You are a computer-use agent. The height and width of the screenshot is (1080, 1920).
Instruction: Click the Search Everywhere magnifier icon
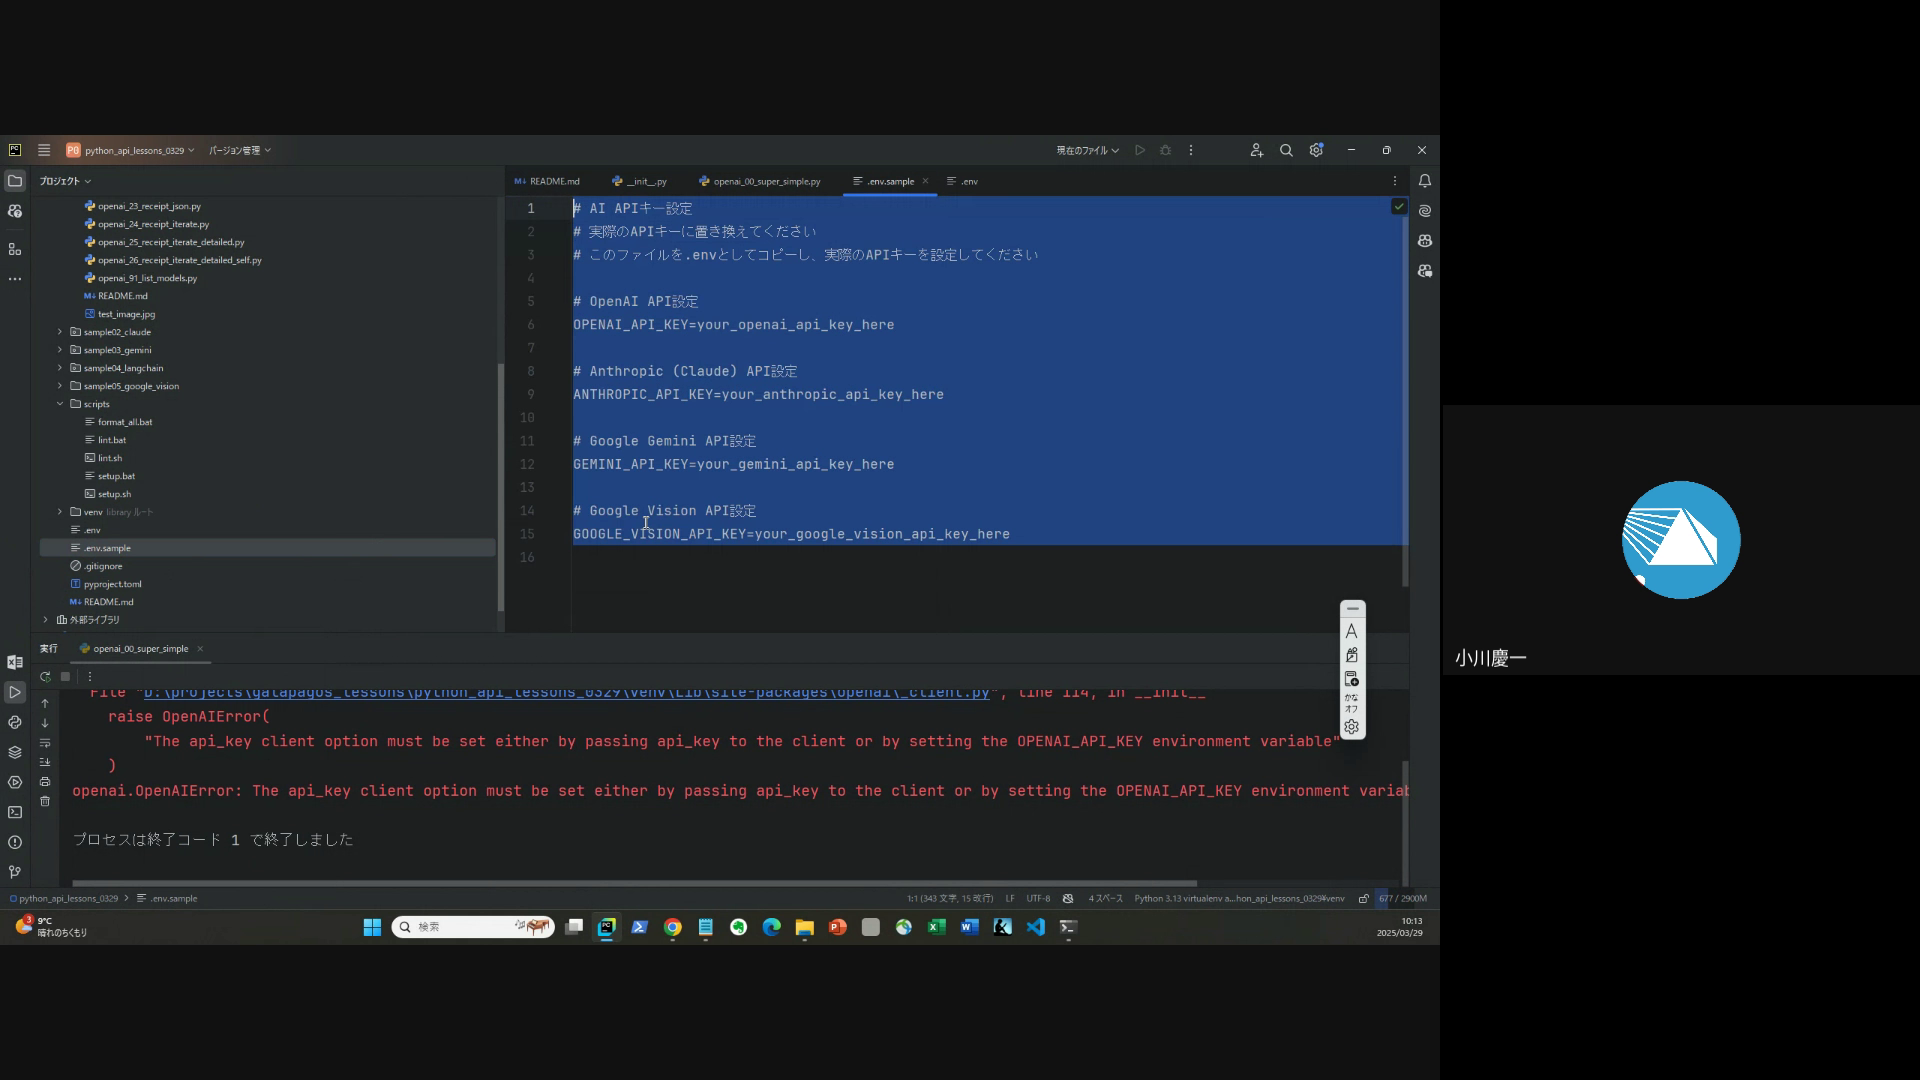coord(1286,150)
